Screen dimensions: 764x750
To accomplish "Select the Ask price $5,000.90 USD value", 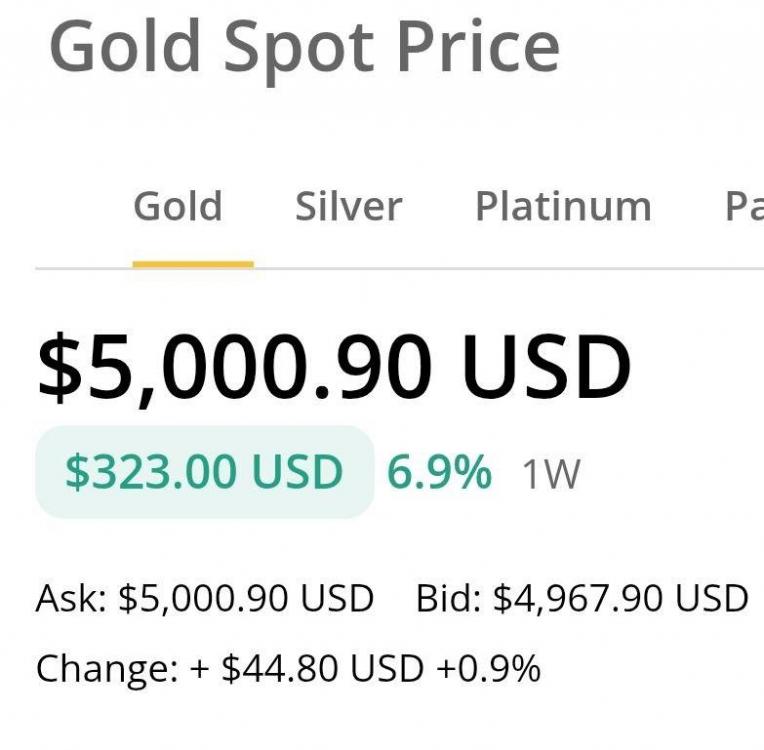I will tap(246, 599).
